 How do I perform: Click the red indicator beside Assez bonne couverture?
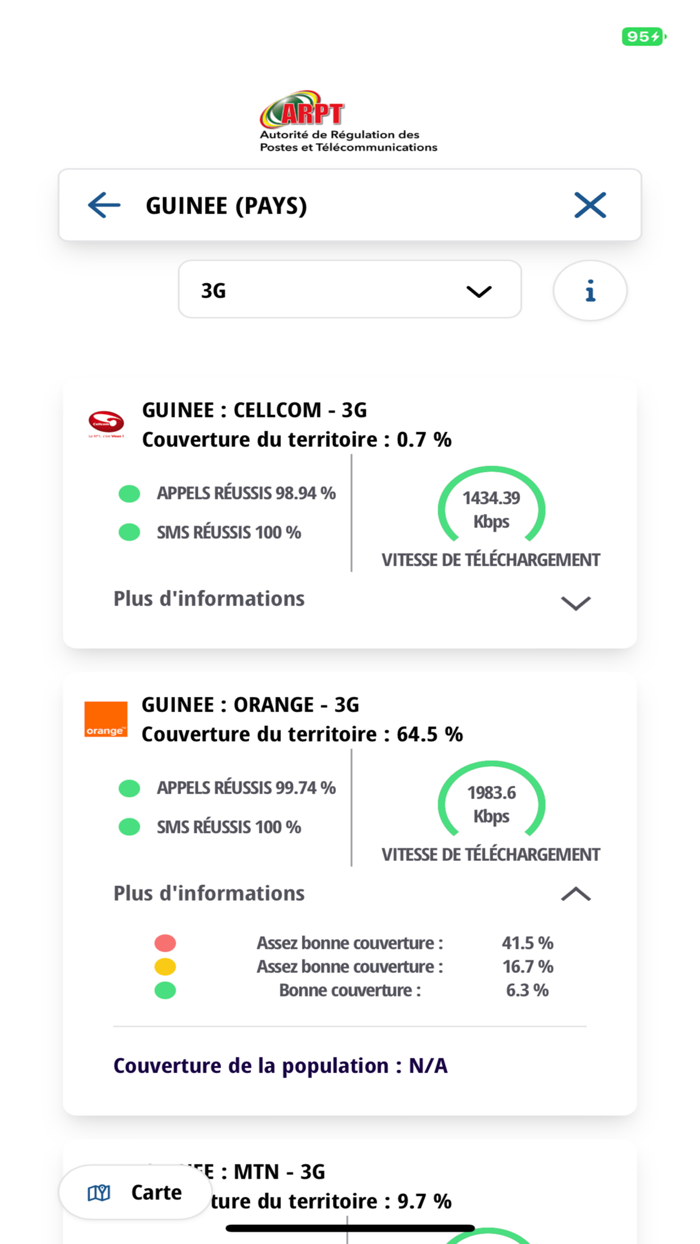coord(165,942)
